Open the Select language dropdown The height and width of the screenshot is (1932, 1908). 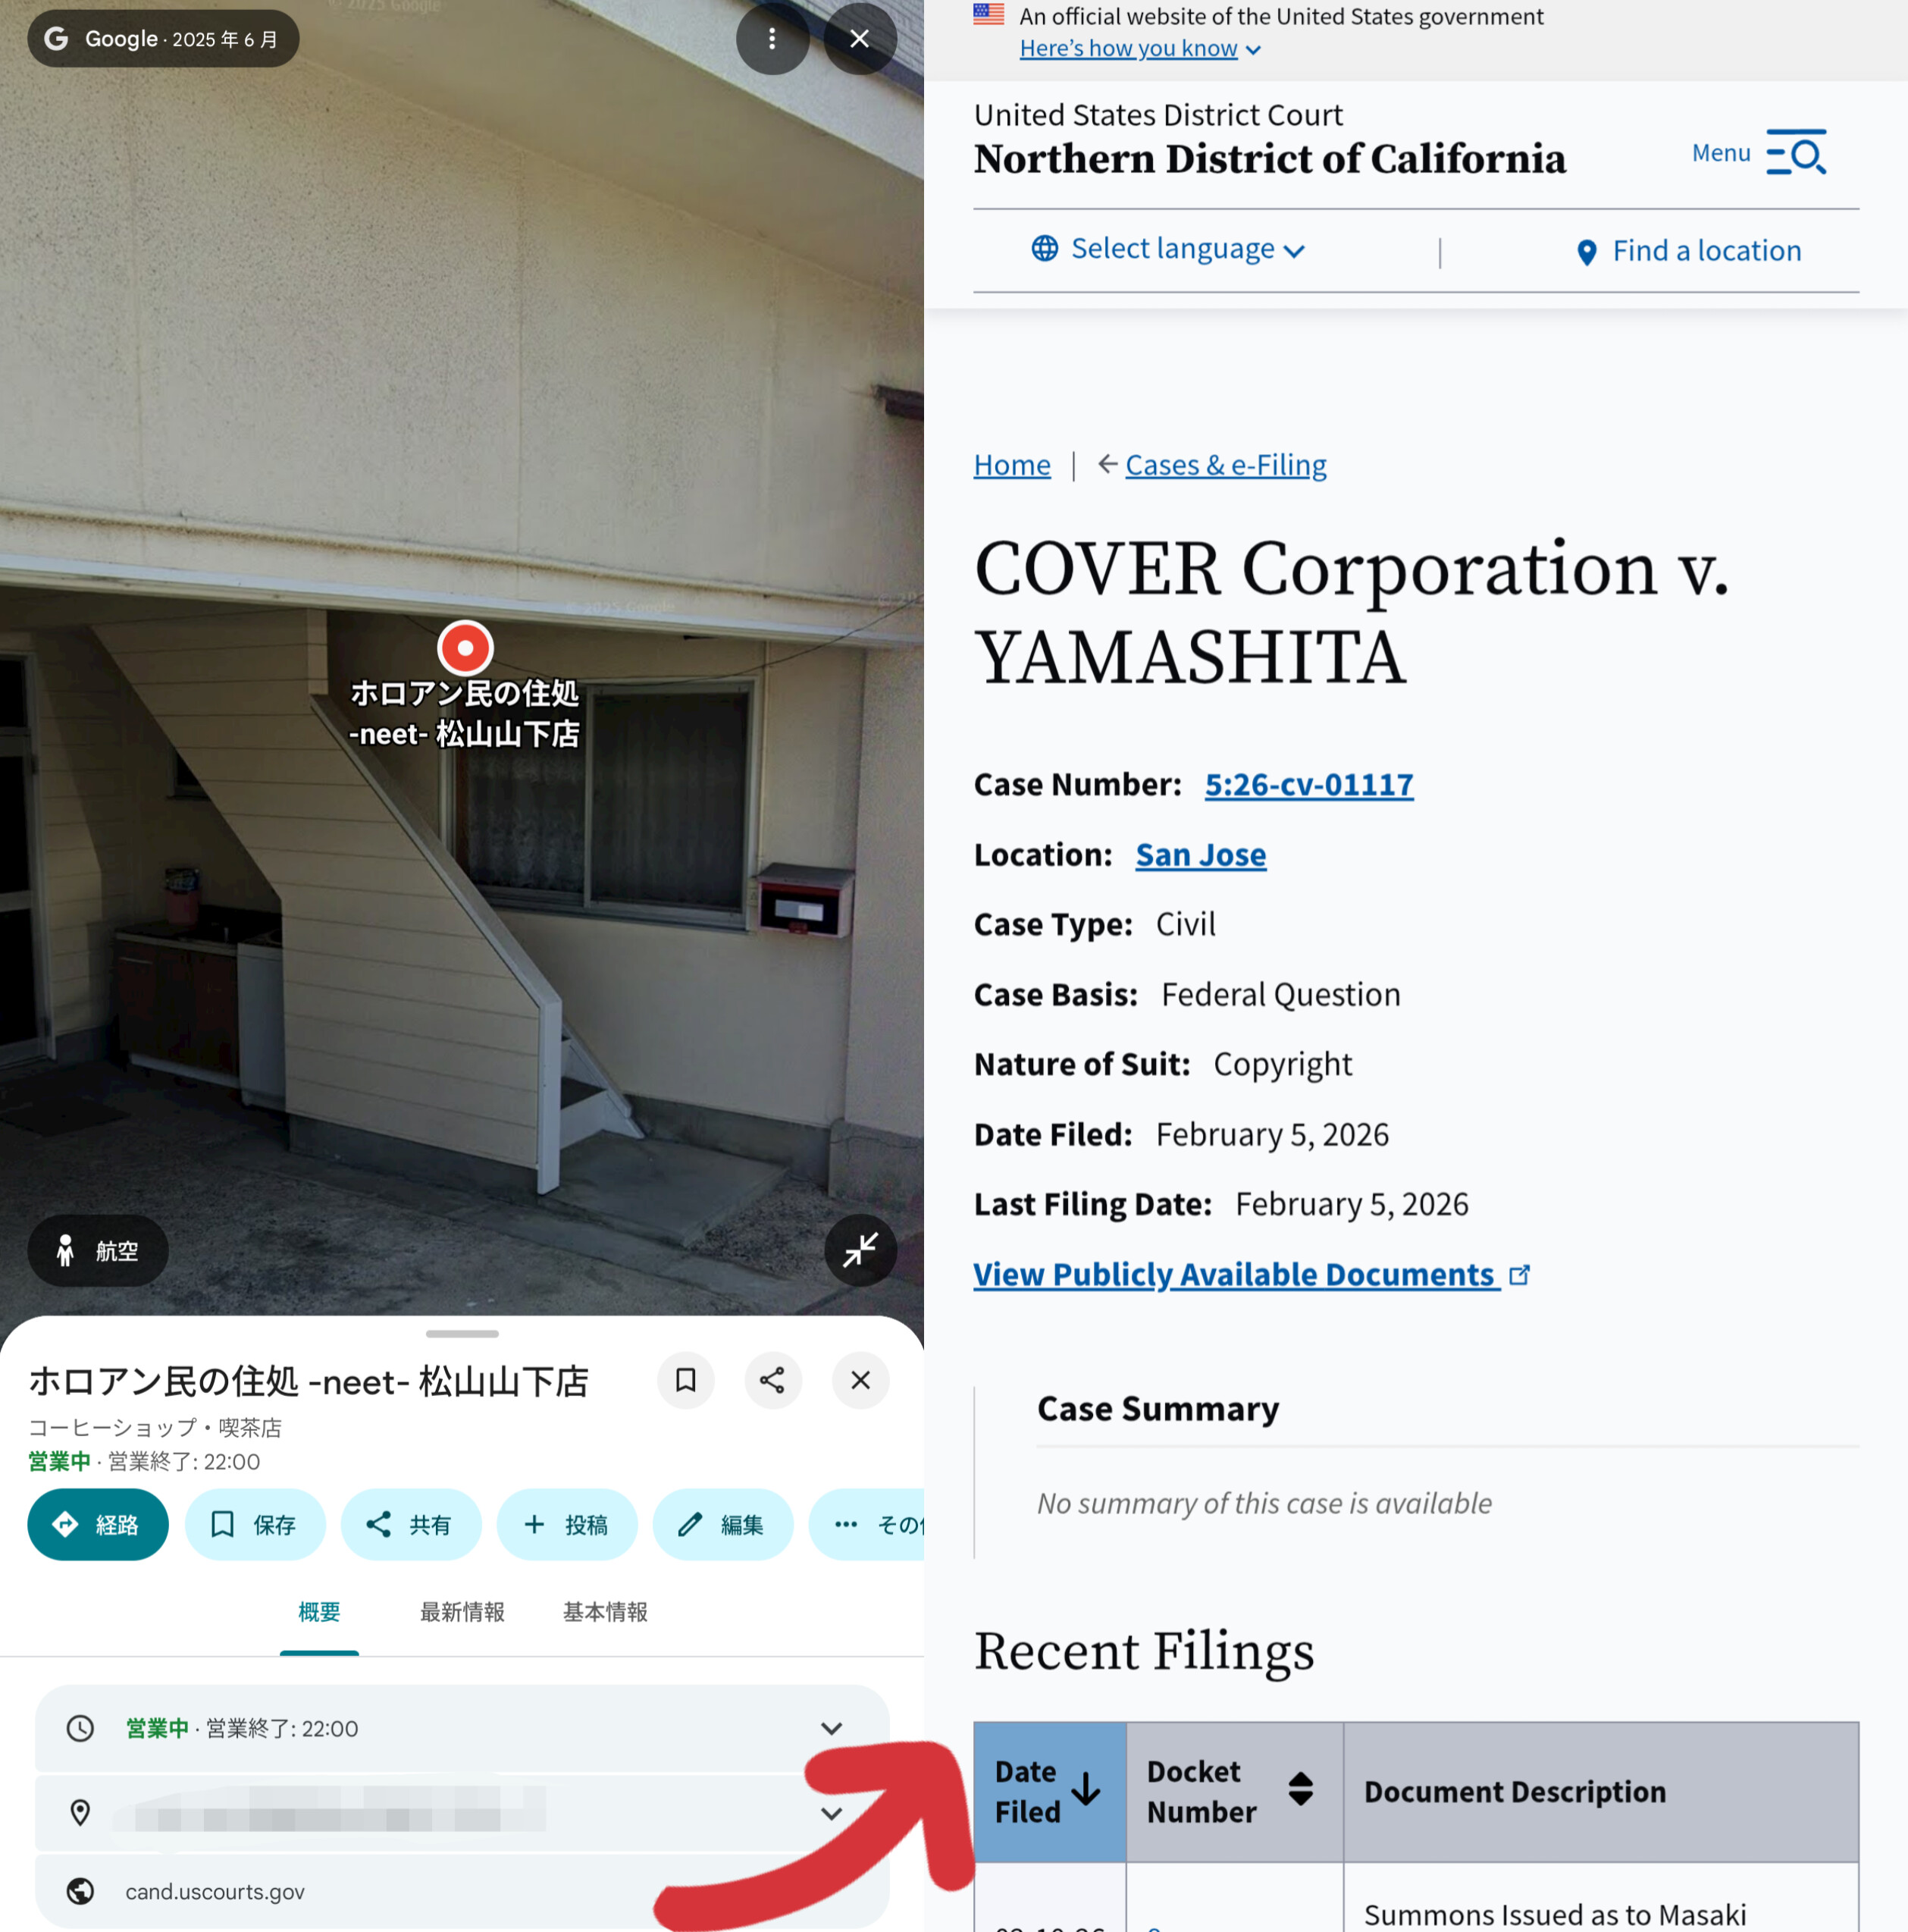click(1169, 249)
